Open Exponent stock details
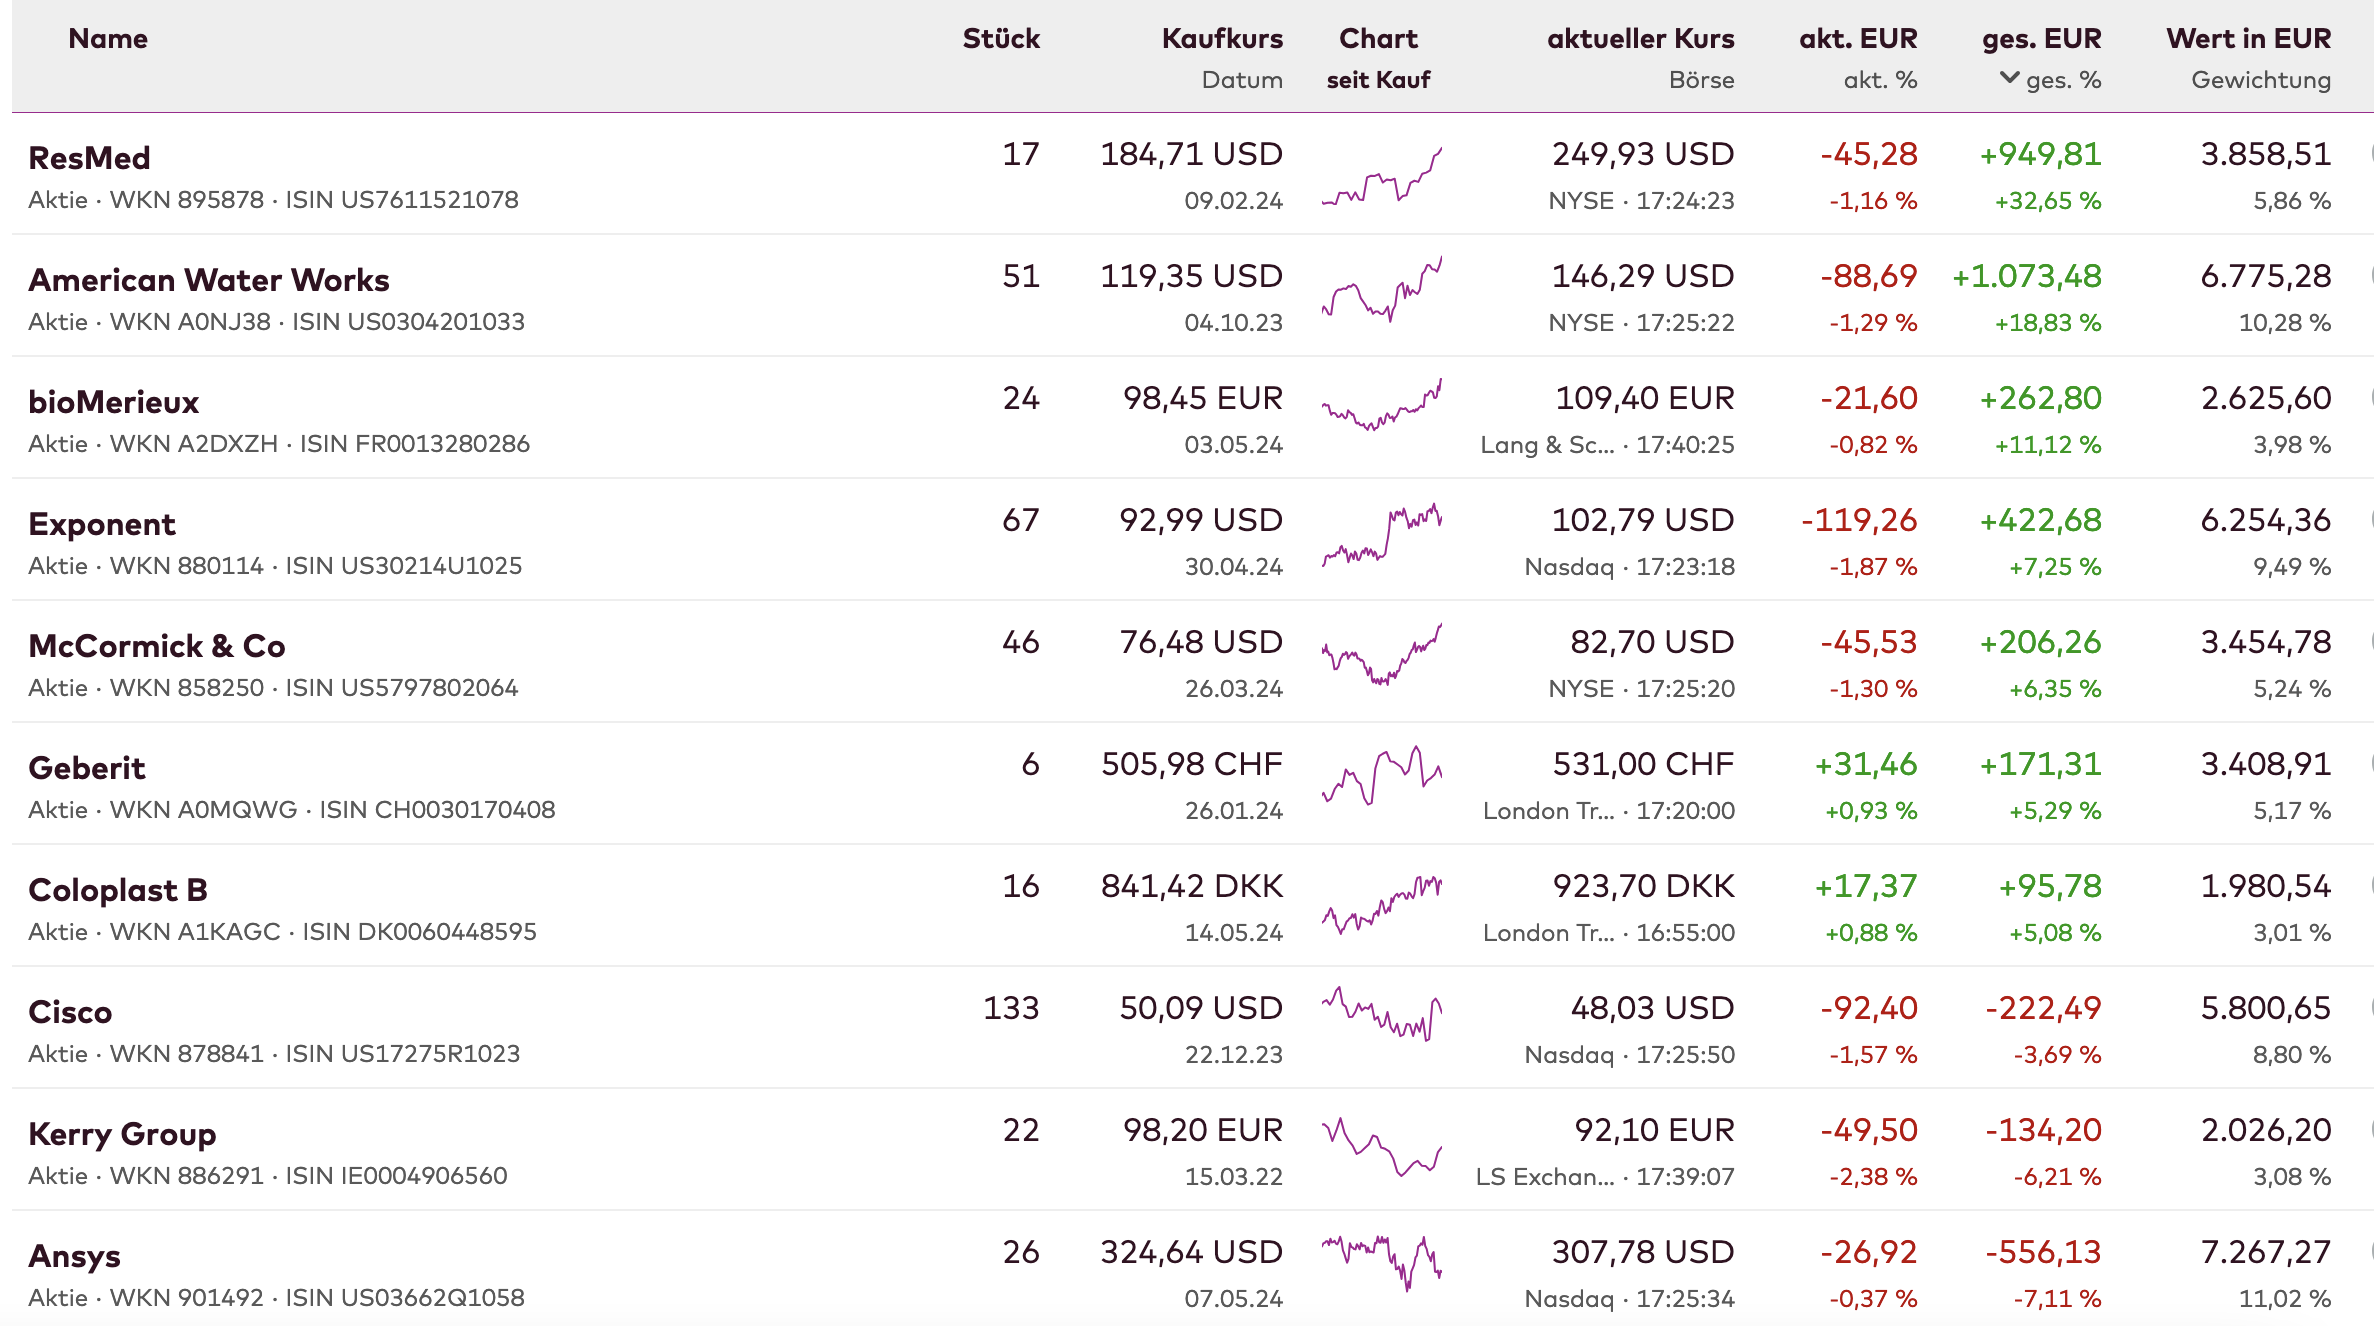This screenshot has width=2374, height=1326. pos(101,524)
